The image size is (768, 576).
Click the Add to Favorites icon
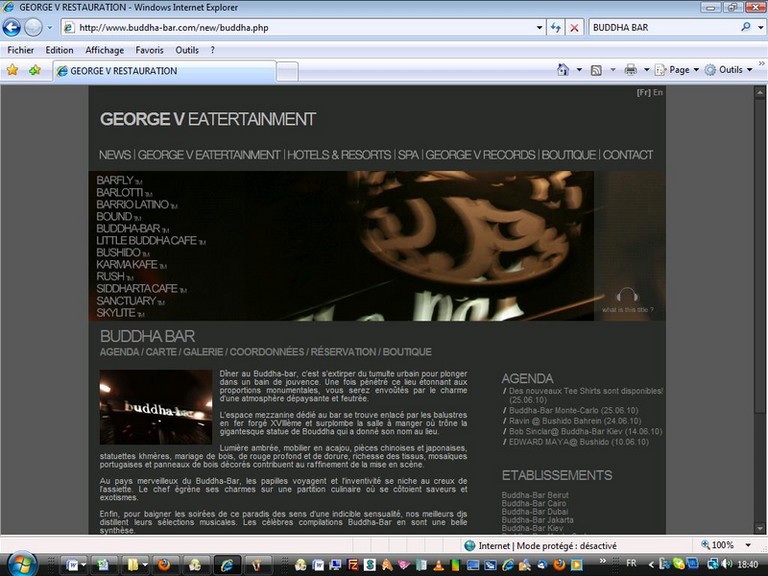[x=35, y=70]
